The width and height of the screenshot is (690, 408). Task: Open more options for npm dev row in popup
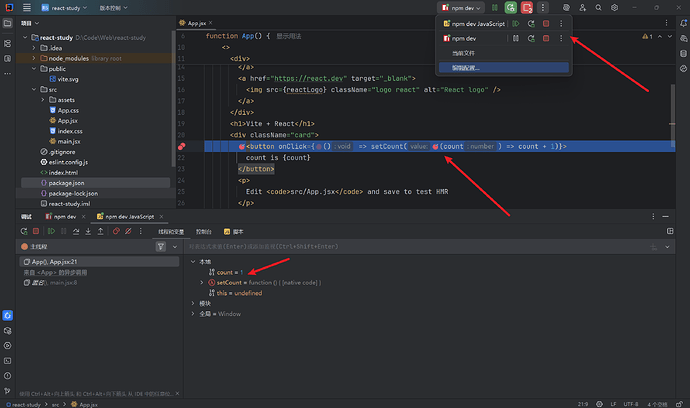click(561, 38)
